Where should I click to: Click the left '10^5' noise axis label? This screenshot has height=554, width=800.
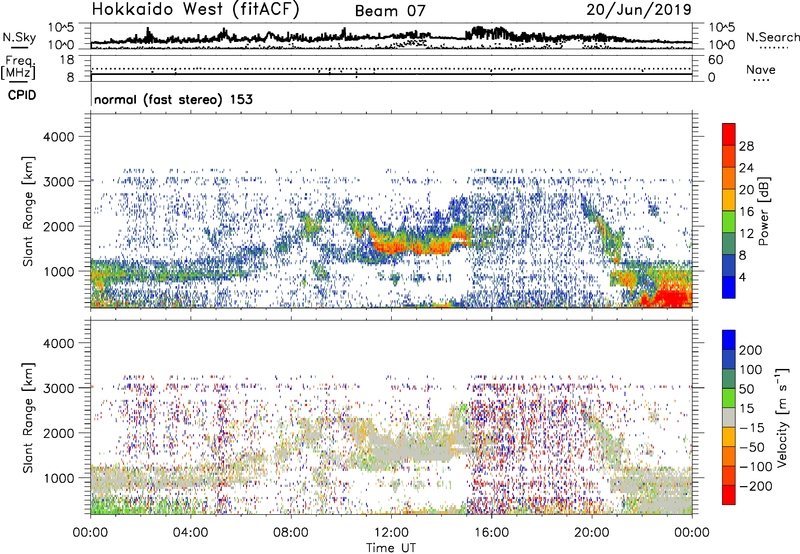(61, 28)
